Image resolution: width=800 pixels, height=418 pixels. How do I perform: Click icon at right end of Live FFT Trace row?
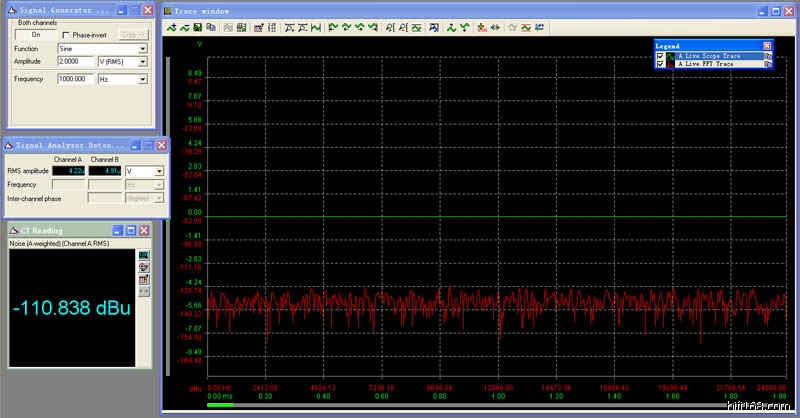pyautogui.click(x=768, y=64)
